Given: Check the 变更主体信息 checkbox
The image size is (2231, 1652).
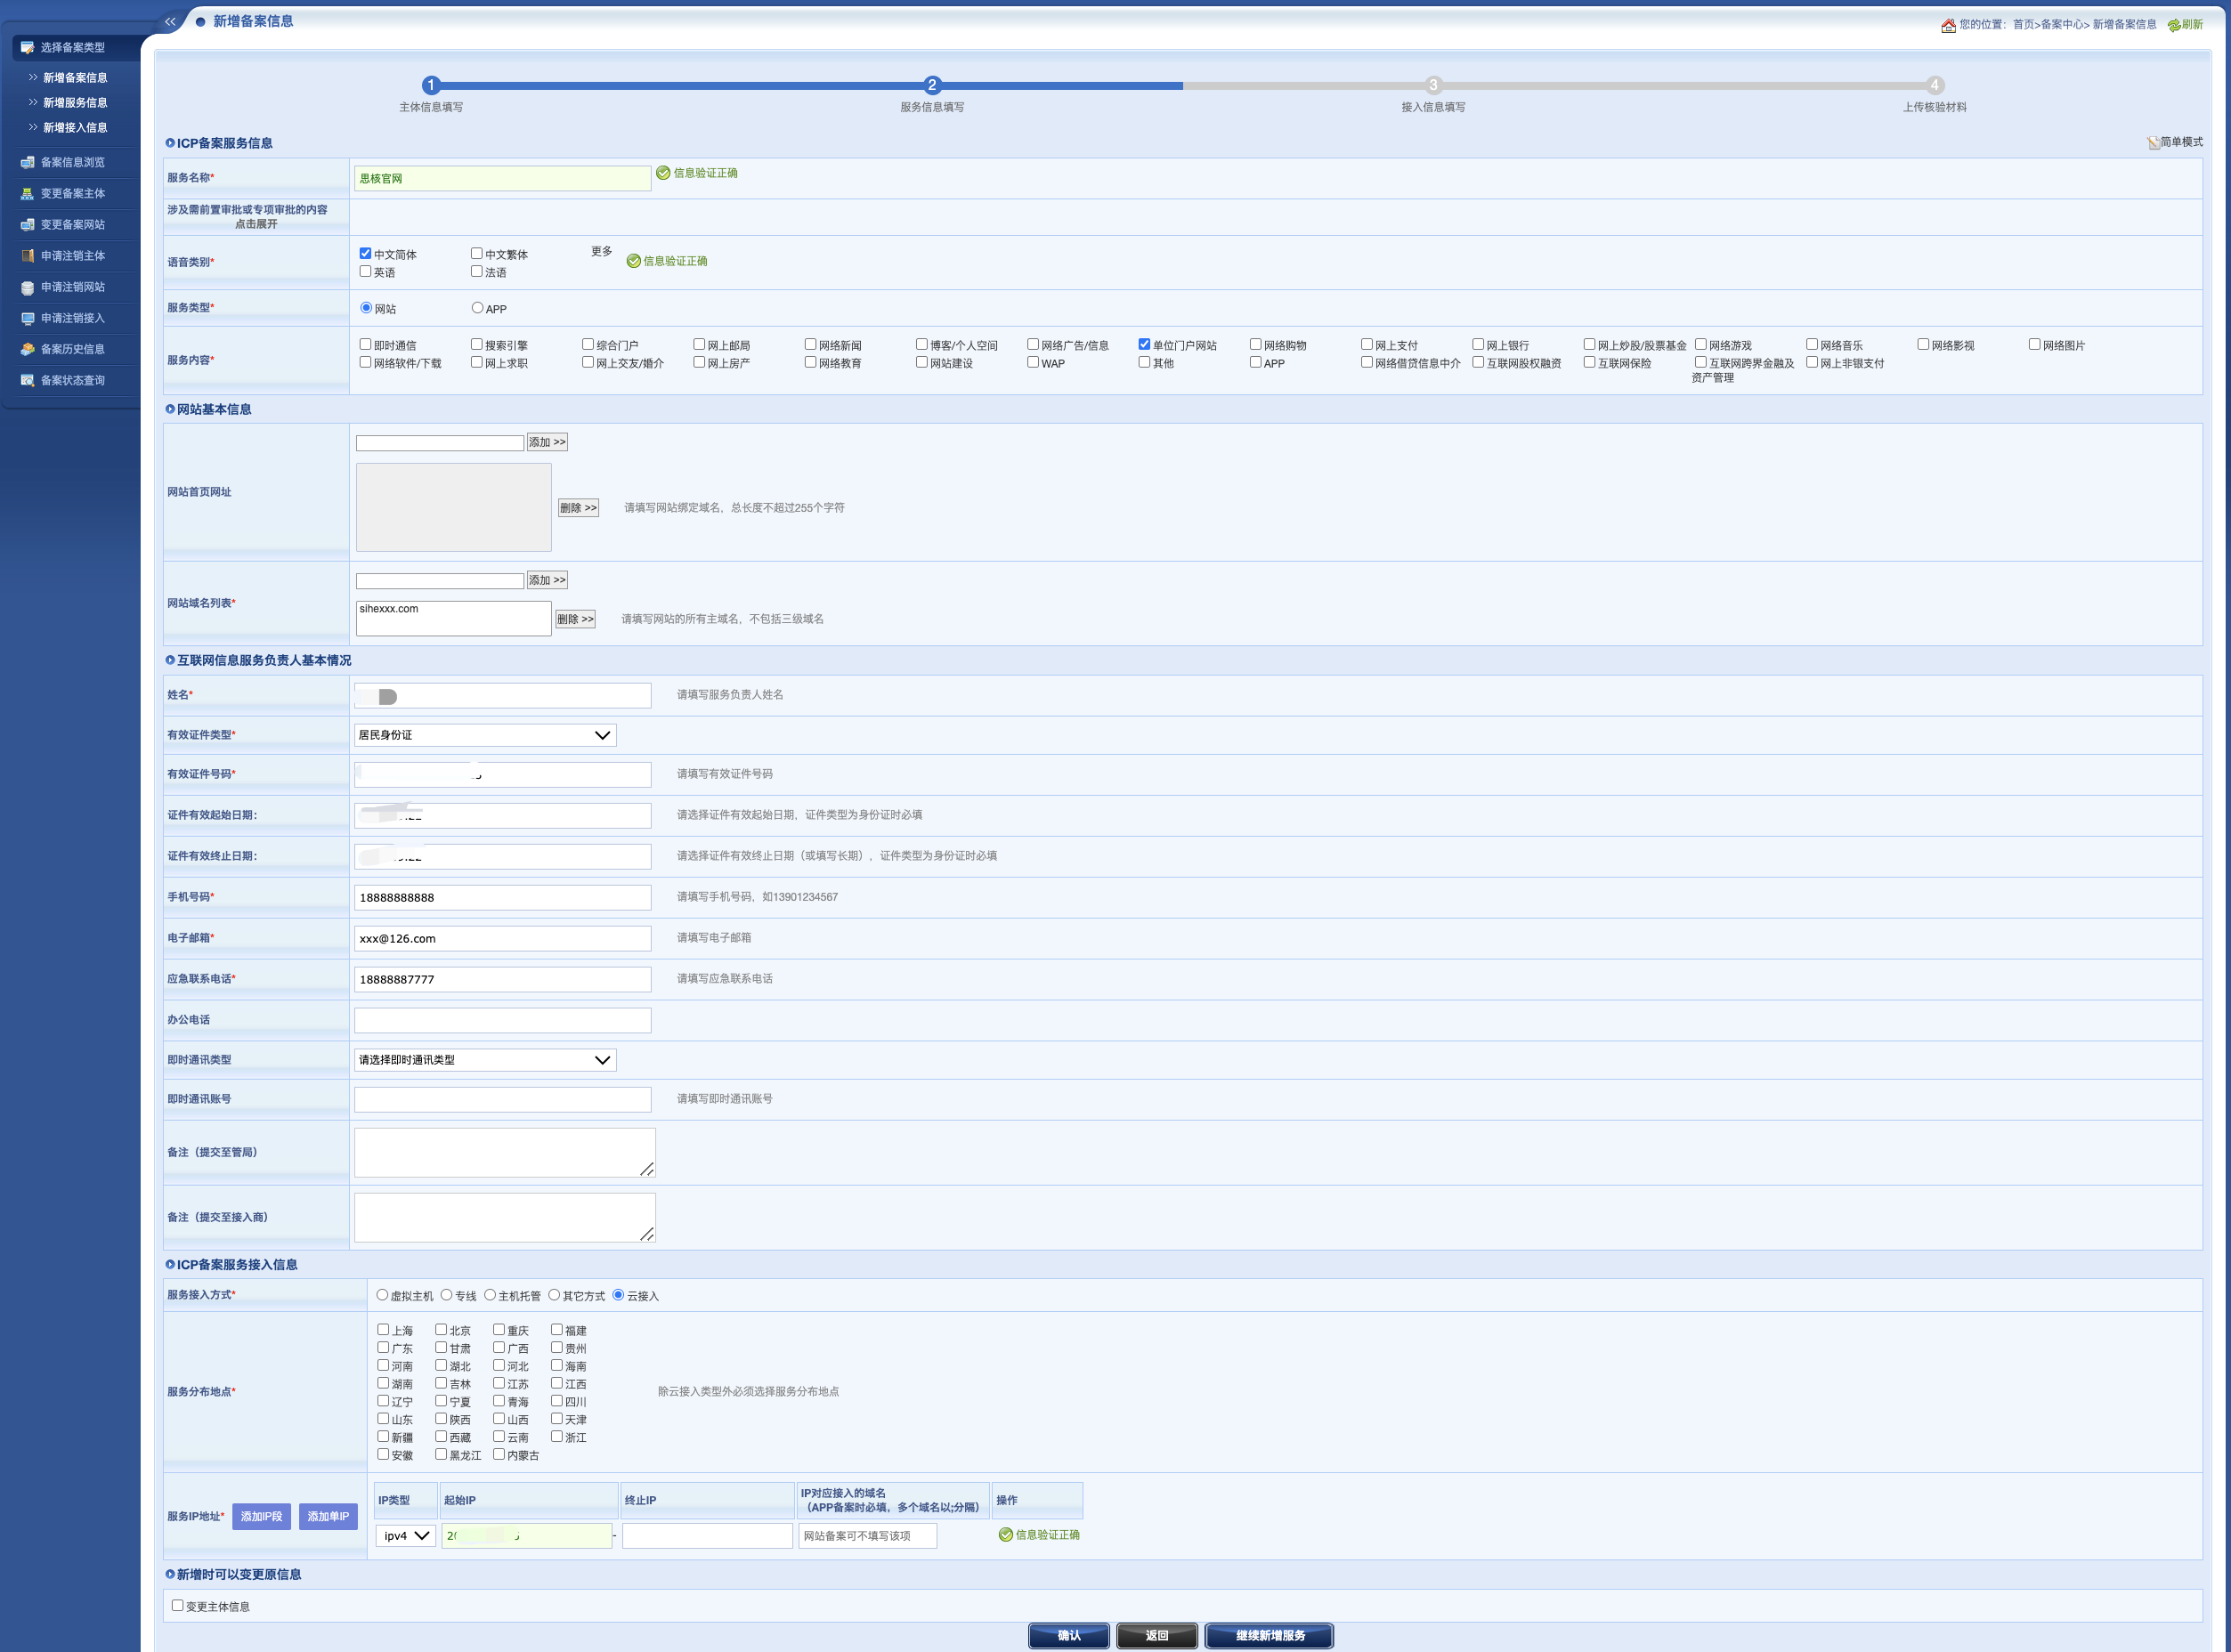Looking at the screenshot, I should point(178,1606).
